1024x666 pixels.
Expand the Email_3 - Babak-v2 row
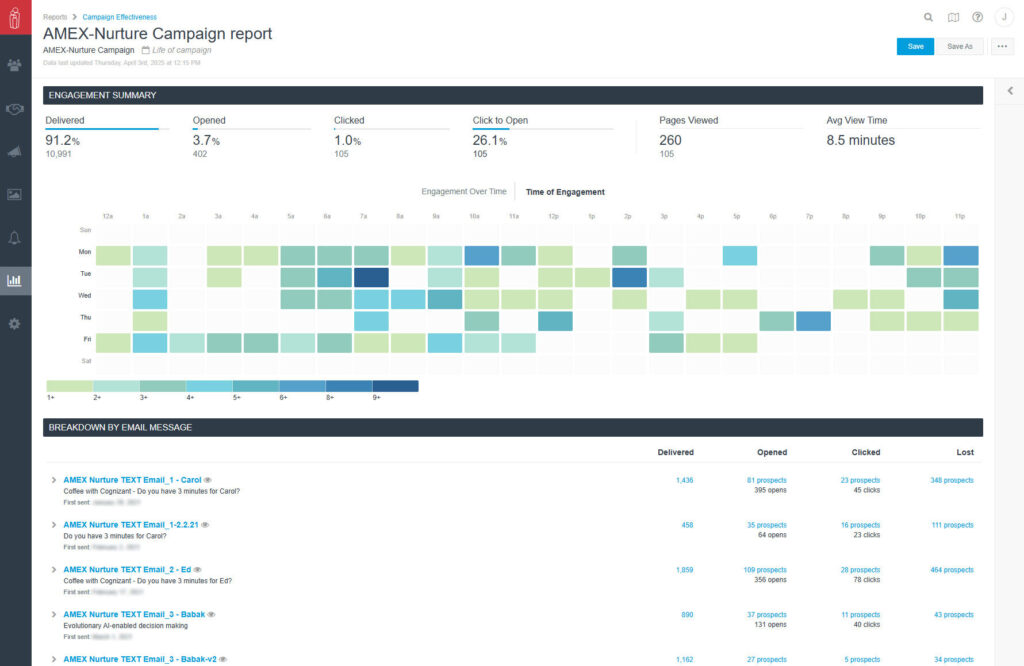54,659
